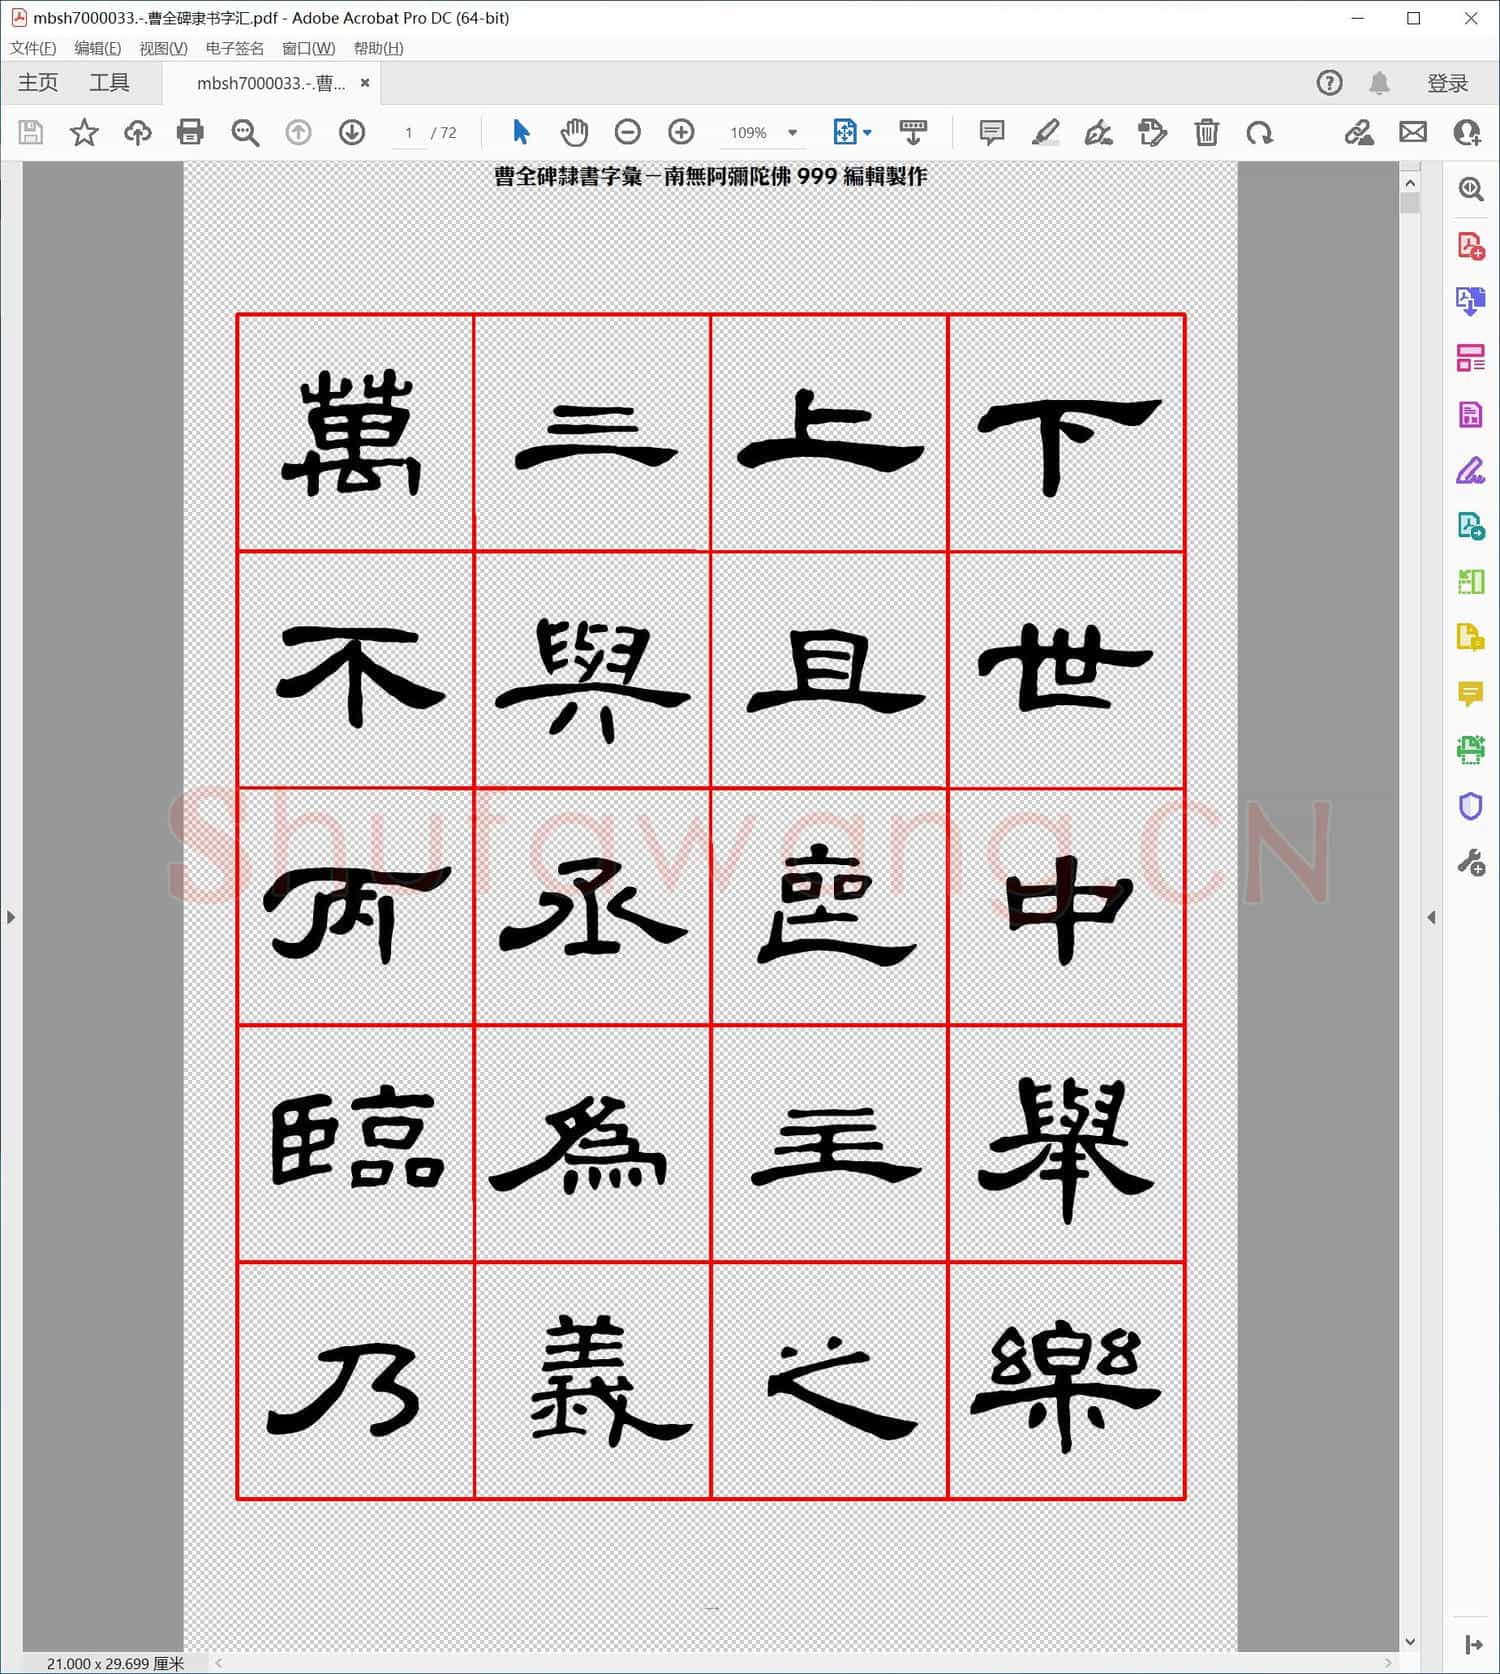Image resolution: width=1500 pixels, height=1674 pixels.
Task: Open Export PDF tool in sidebar
Action: (x=1470, y=301)
